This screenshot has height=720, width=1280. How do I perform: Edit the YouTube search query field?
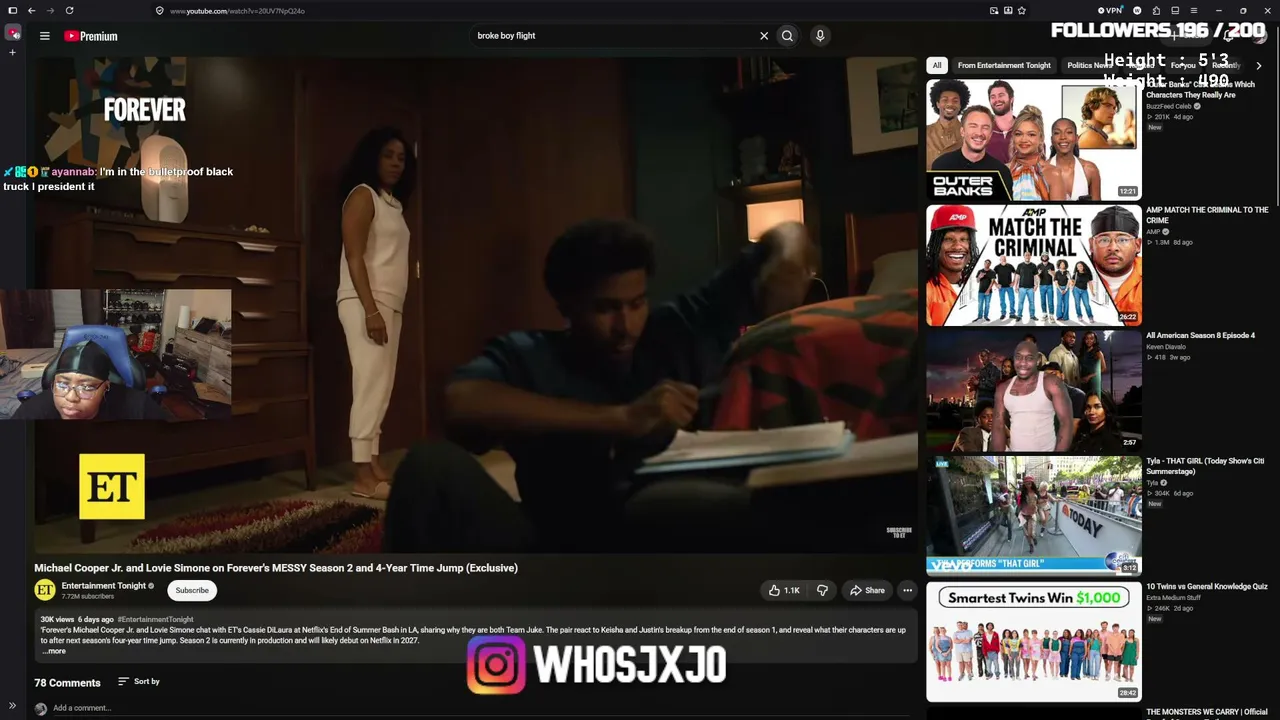click(x=613, y=36)
